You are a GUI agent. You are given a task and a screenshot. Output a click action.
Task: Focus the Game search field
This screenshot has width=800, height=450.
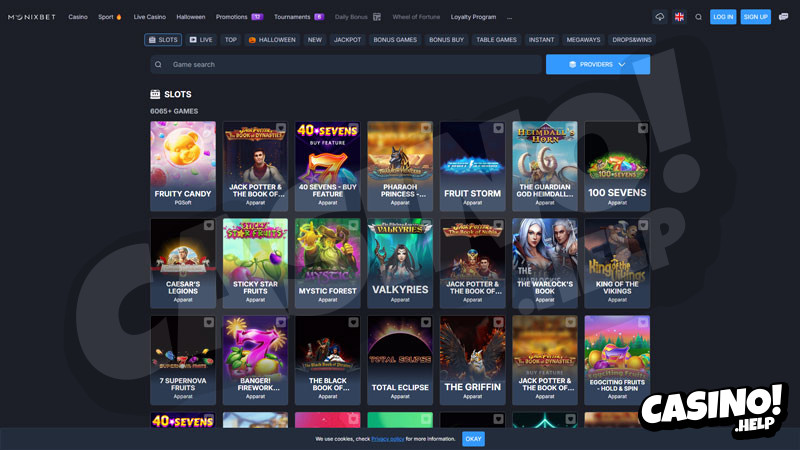[346, 64]
